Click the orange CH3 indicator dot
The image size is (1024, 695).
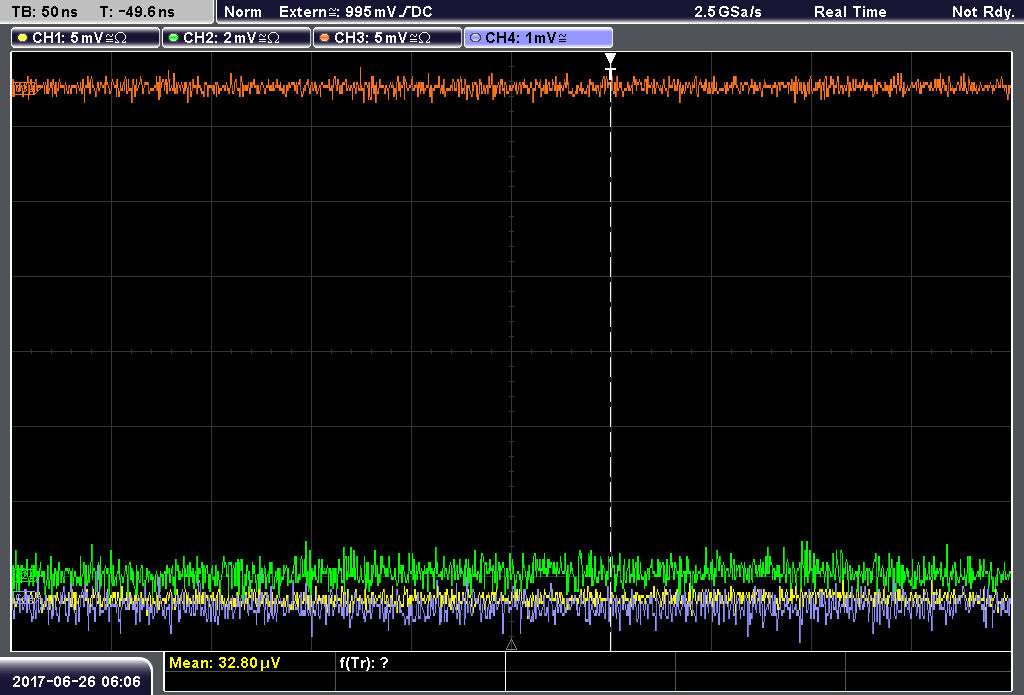[x=325, y=38]
